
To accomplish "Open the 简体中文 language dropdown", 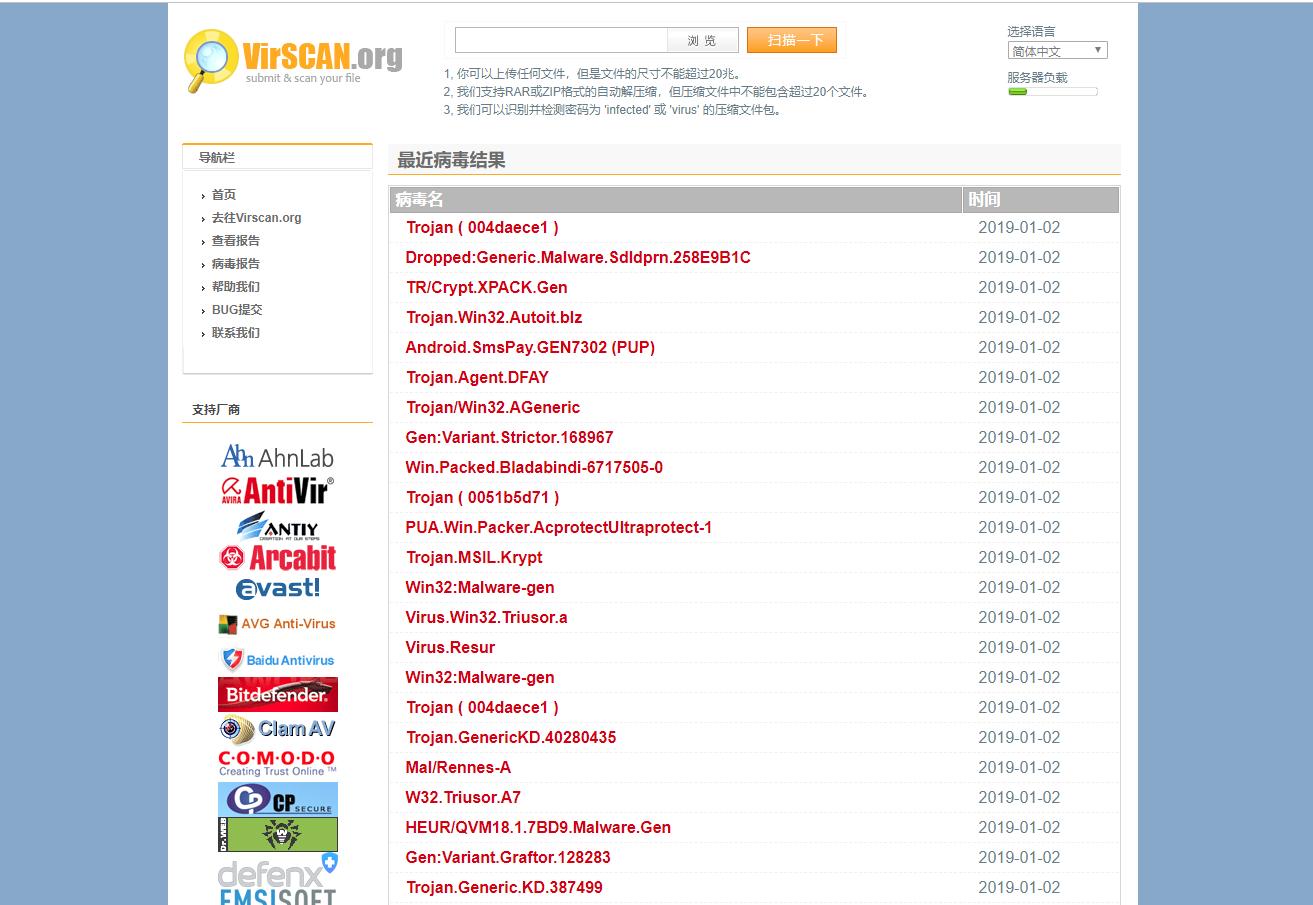I will pyautogui.click(x=1057, y=50).
